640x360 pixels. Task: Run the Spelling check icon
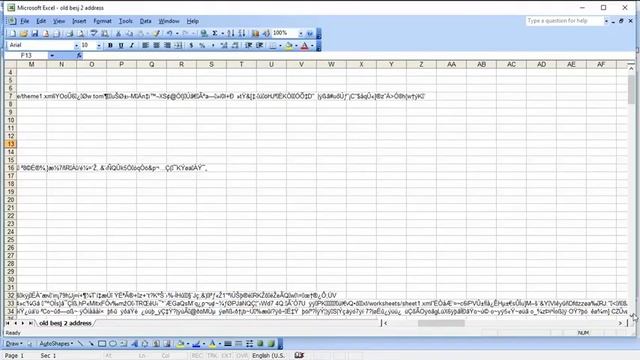pyautogui.click(x=94, y=33)
